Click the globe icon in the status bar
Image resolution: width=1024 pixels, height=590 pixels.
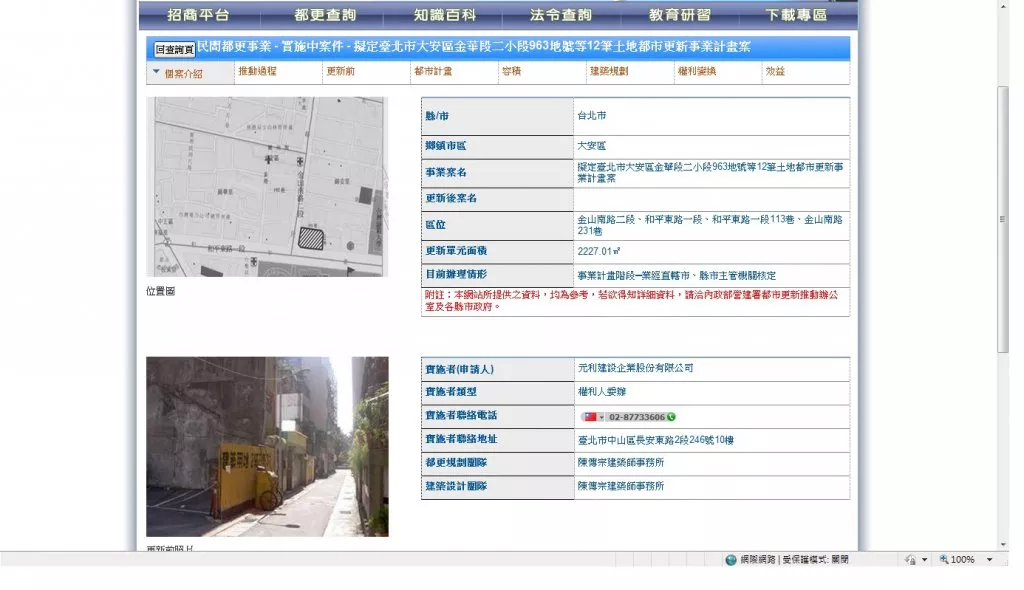pos(731,560)
